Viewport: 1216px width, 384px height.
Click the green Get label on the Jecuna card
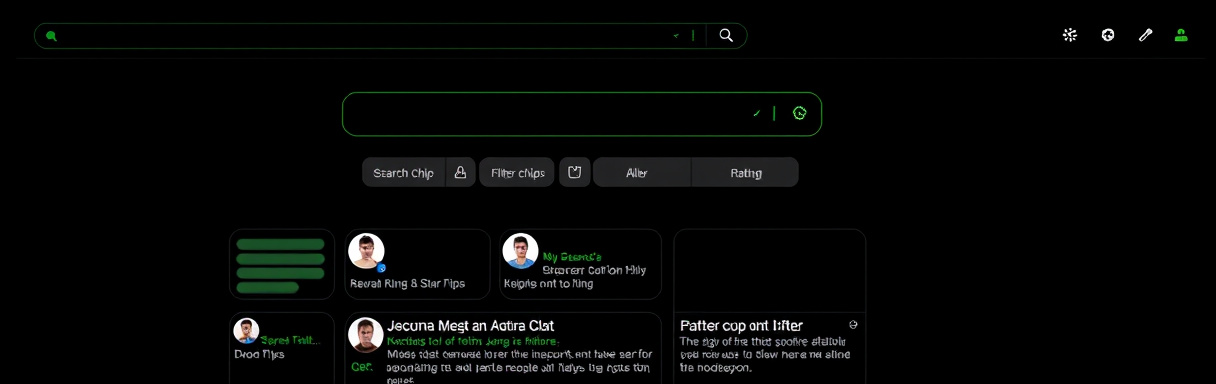click(x=361, y=367)
